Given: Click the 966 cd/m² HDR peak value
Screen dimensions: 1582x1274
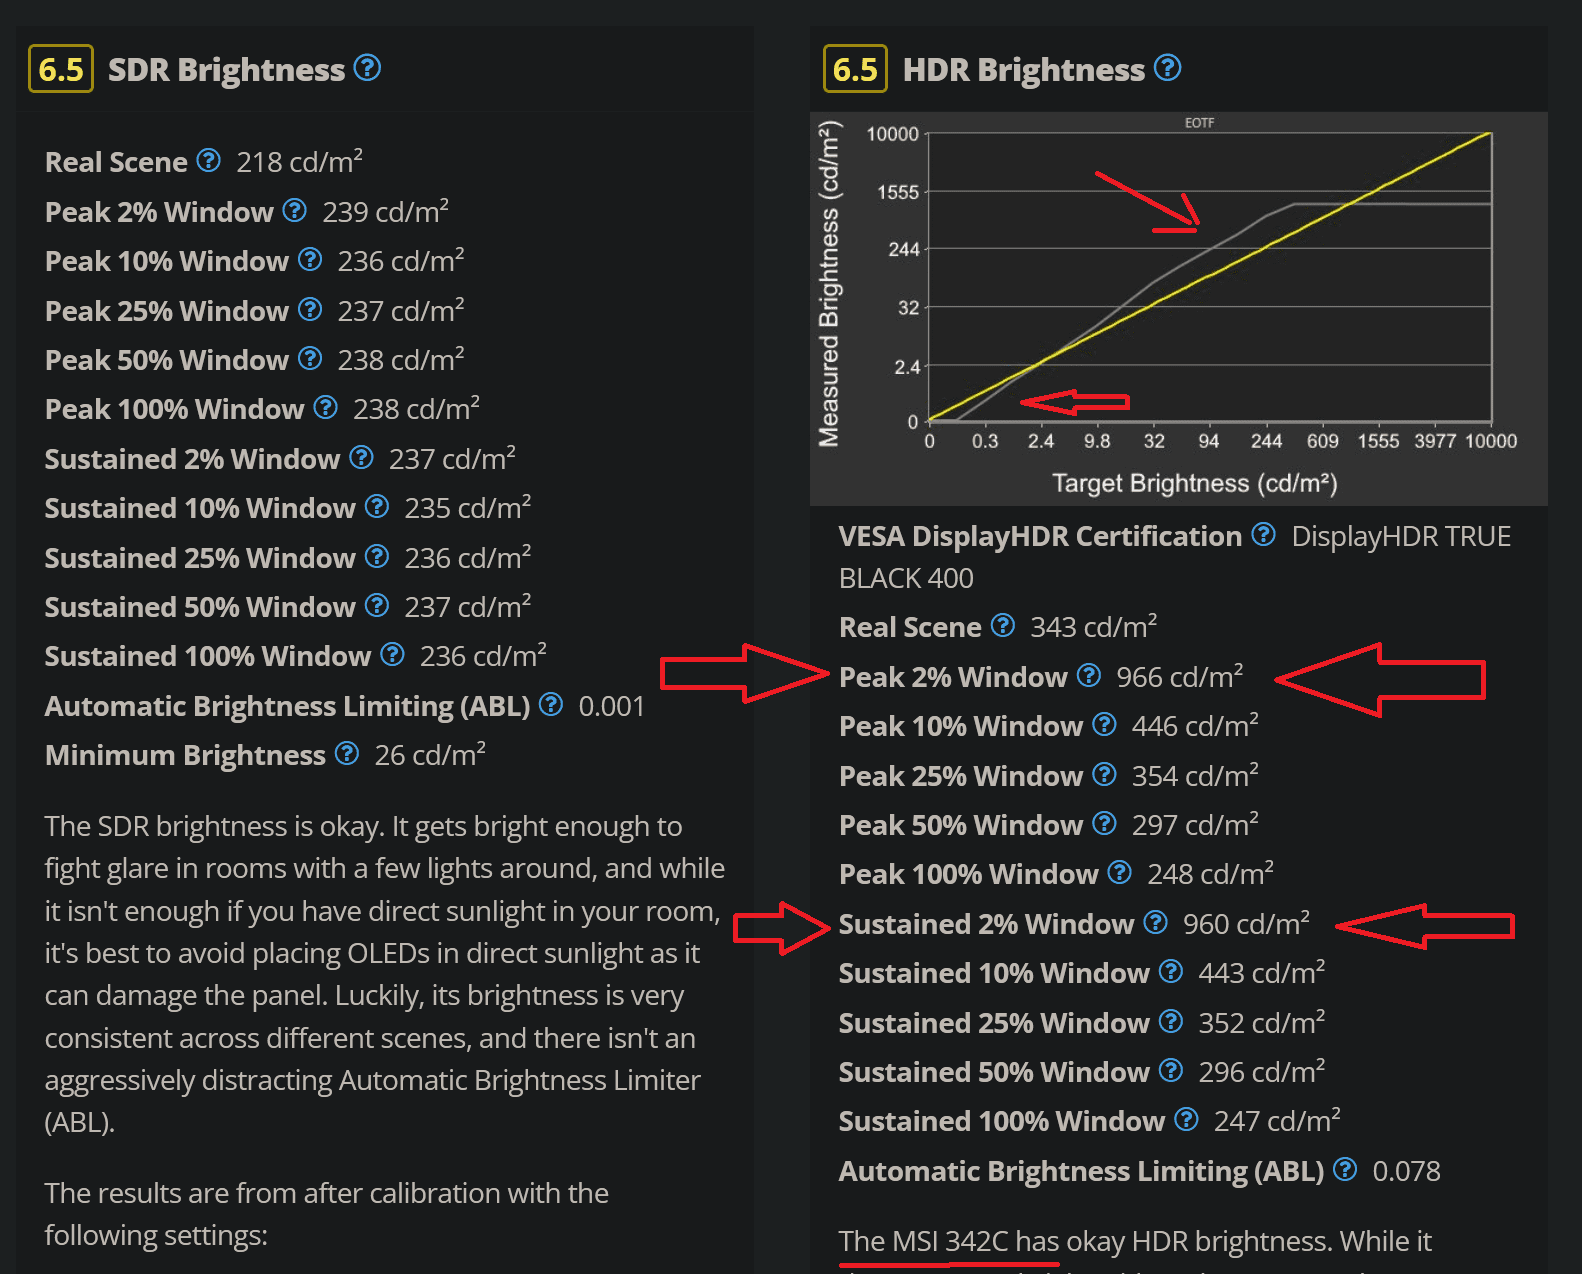Looking at the screenshot, I should pyautogui.click(x=1180, y=677).
